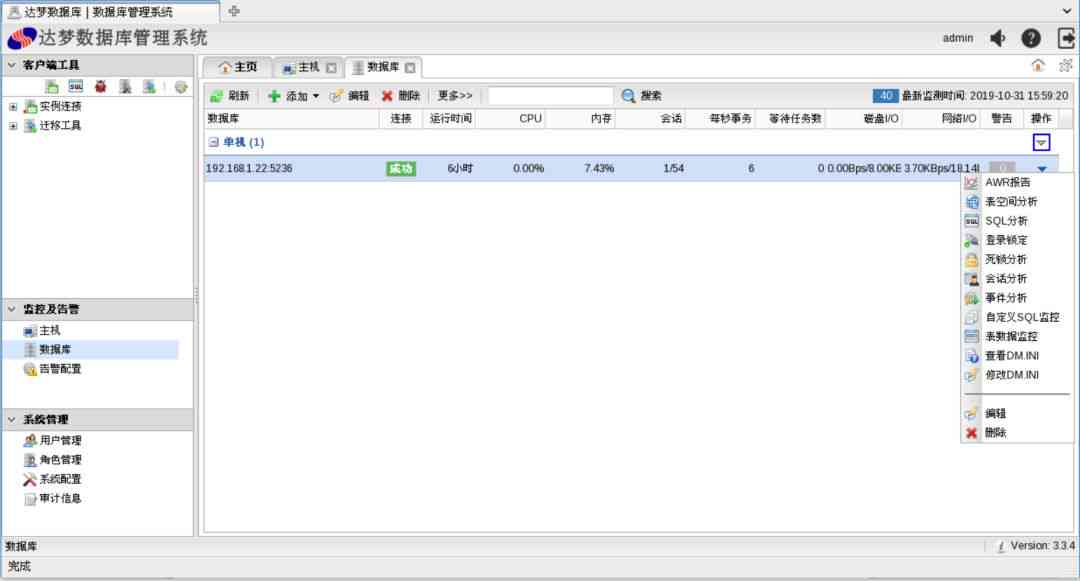Collapse the 监控及告警 panel section
This screenshot has width=1080, height=581.
coord(12,309)
